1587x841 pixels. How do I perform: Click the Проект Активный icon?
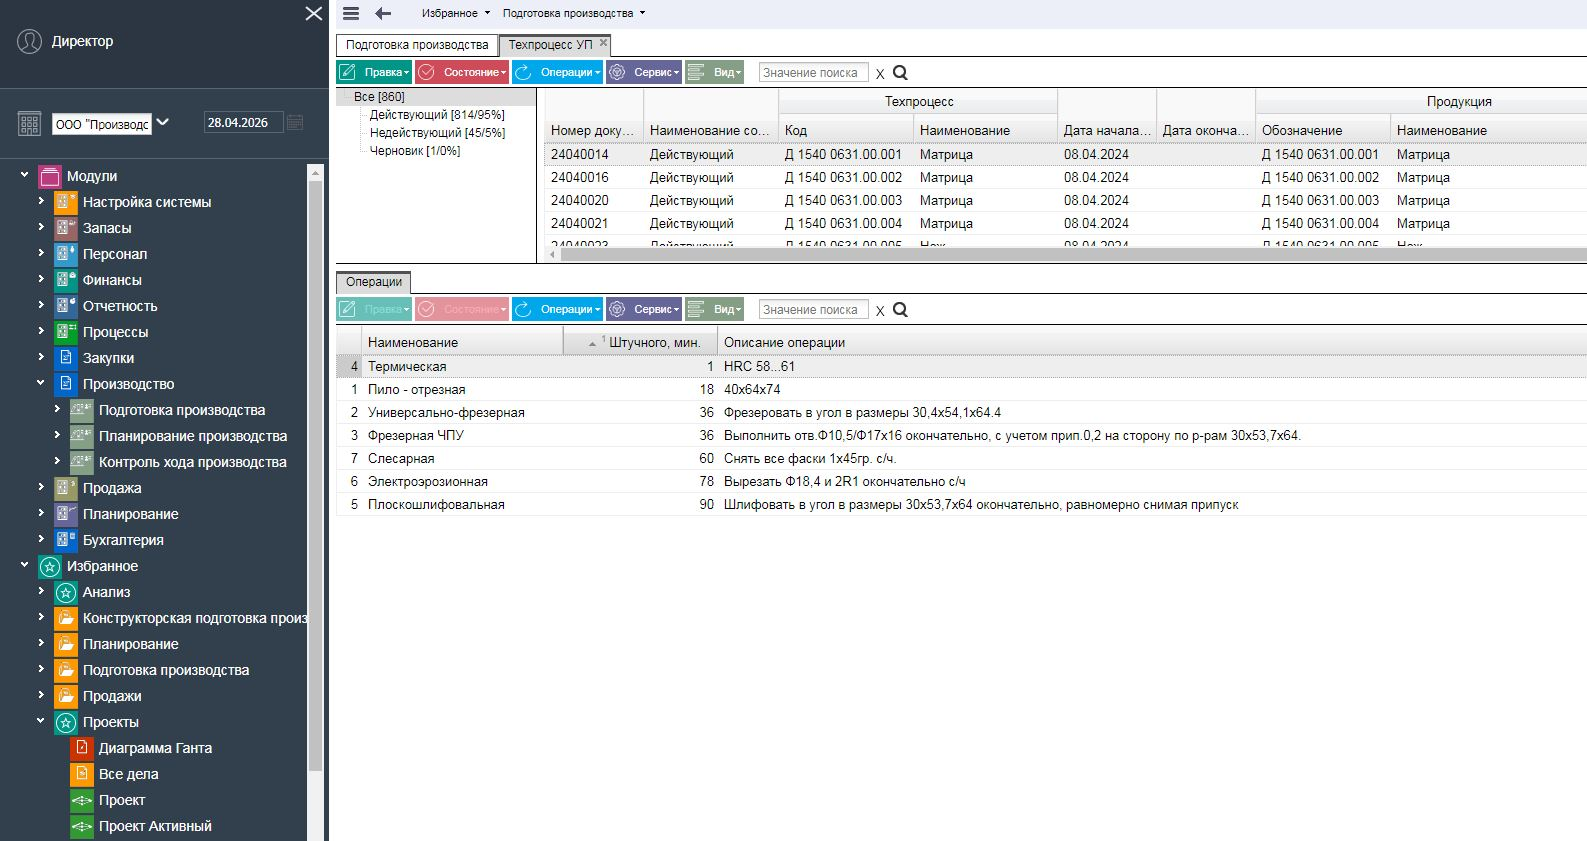pyautogui.click(x=82, y=826)
